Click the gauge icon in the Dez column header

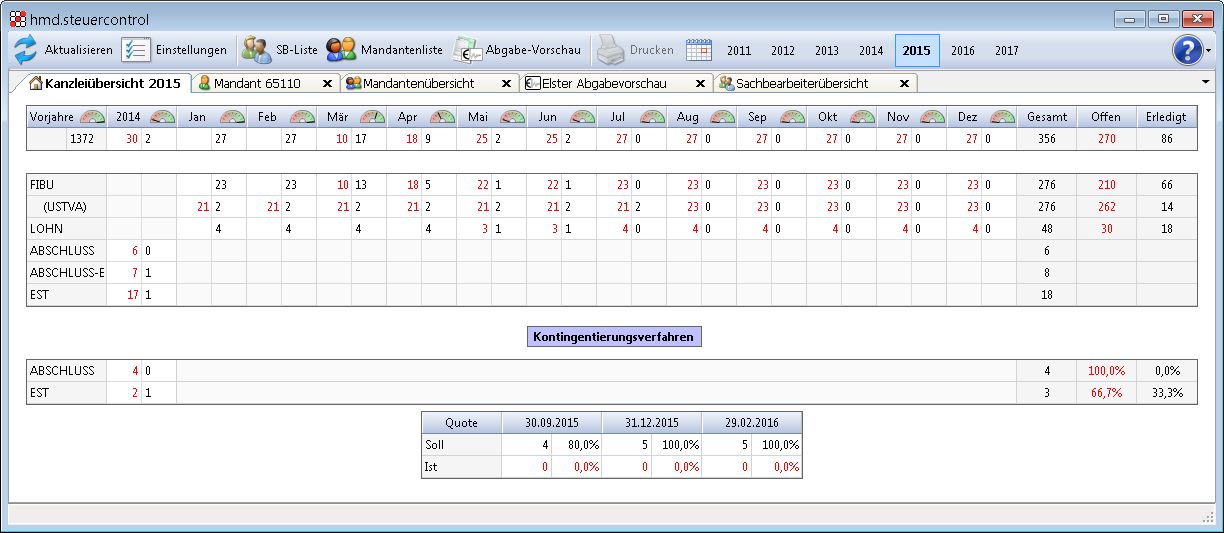pos(1002,118)
